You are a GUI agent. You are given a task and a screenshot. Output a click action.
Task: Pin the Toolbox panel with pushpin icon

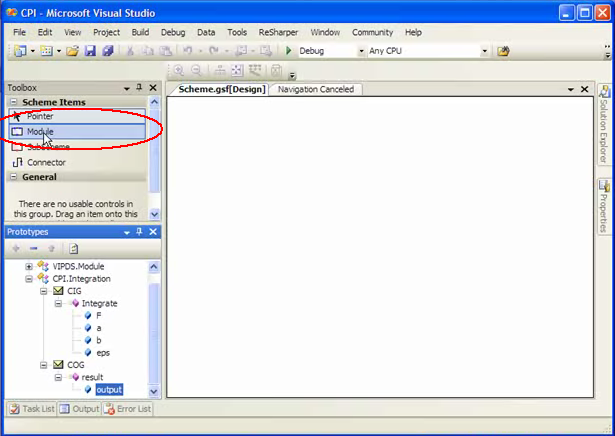139,87
